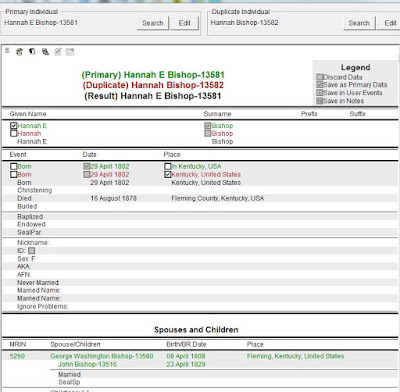
Task: Click the 'Married' row under spouses
Action: 223,374
